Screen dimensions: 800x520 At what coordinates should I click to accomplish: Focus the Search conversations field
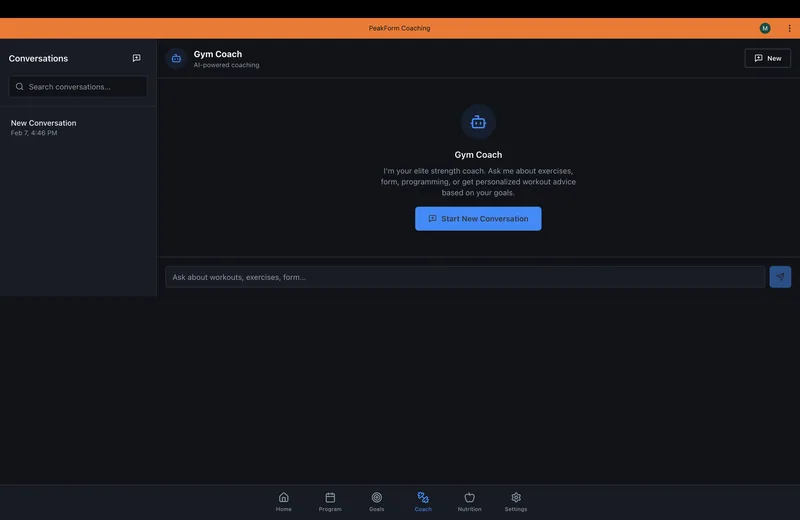point(78,87)
